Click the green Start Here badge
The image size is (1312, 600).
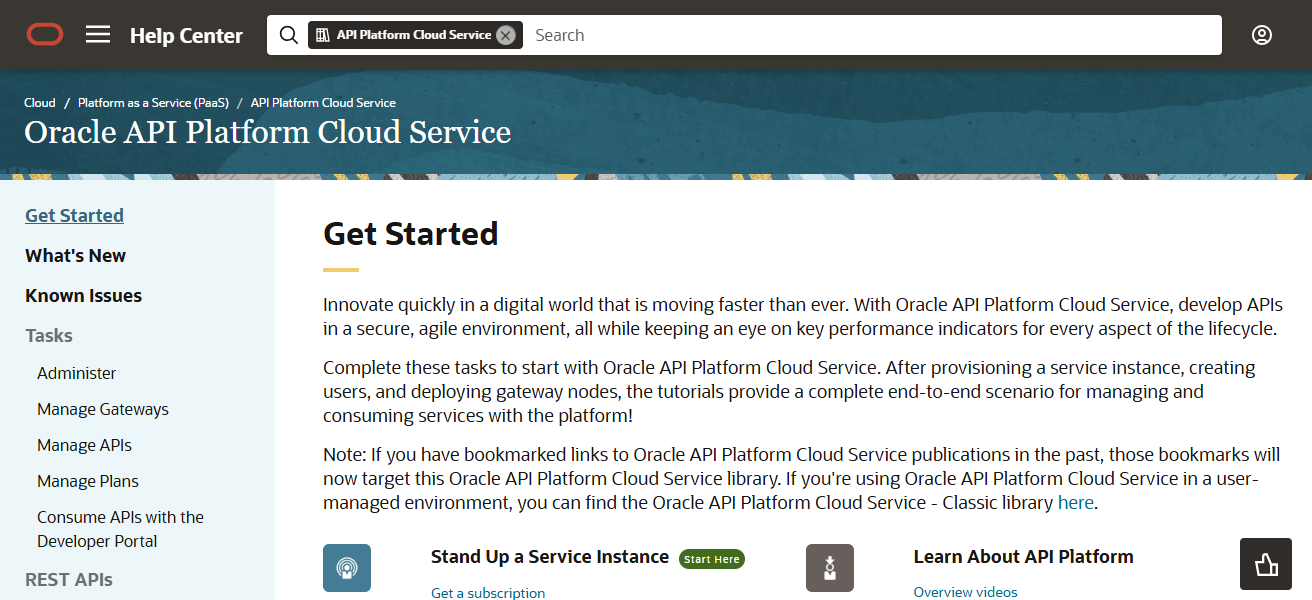click(711, 558)
